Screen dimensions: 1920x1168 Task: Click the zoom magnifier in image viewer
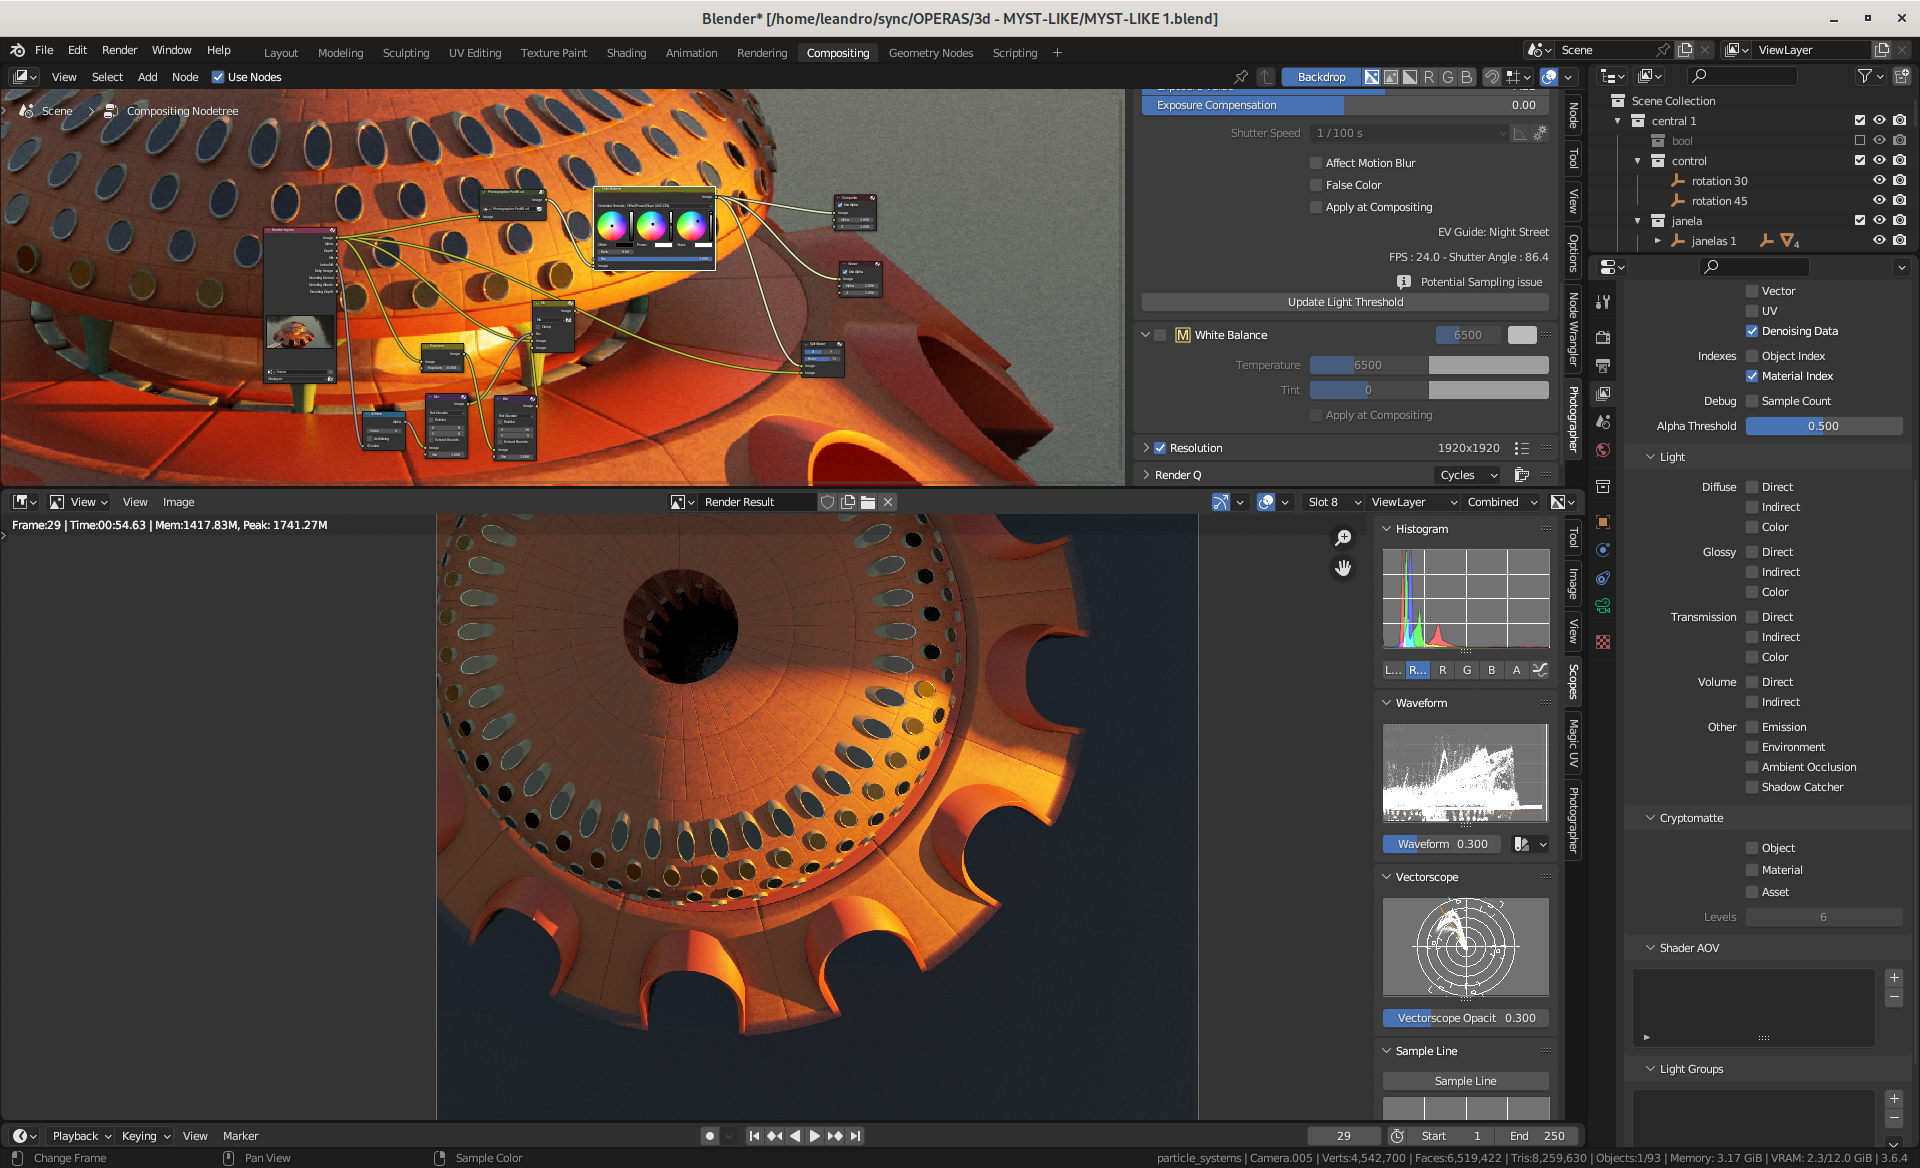[1343, 538]
